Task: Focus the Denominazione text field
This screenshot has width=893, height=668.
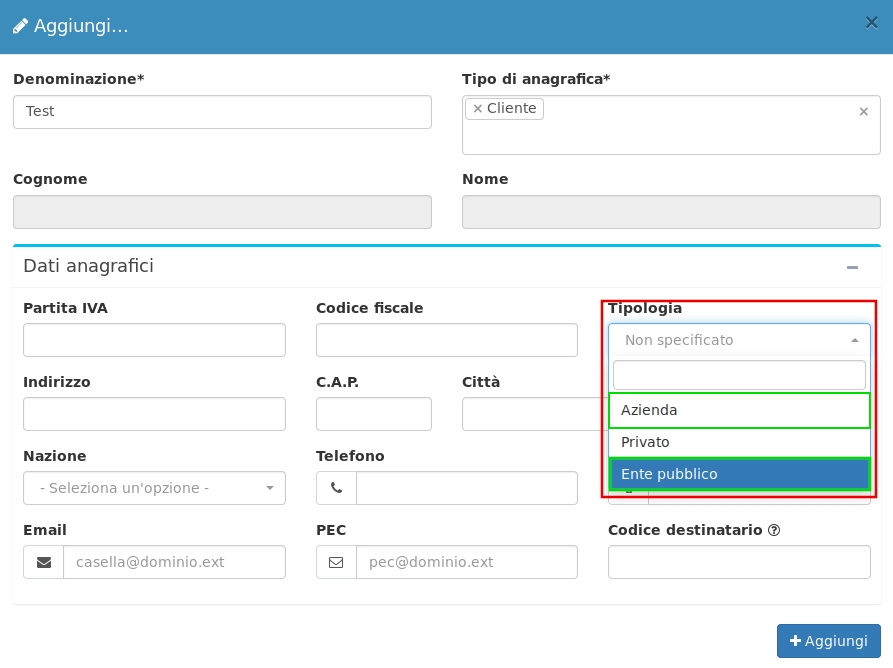Action: pyautogui.click(x=222, y=112)
